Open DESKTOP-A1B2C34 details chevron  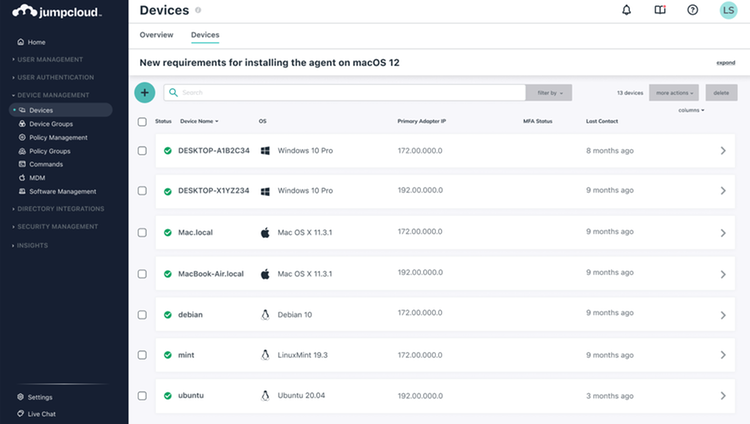723,151
